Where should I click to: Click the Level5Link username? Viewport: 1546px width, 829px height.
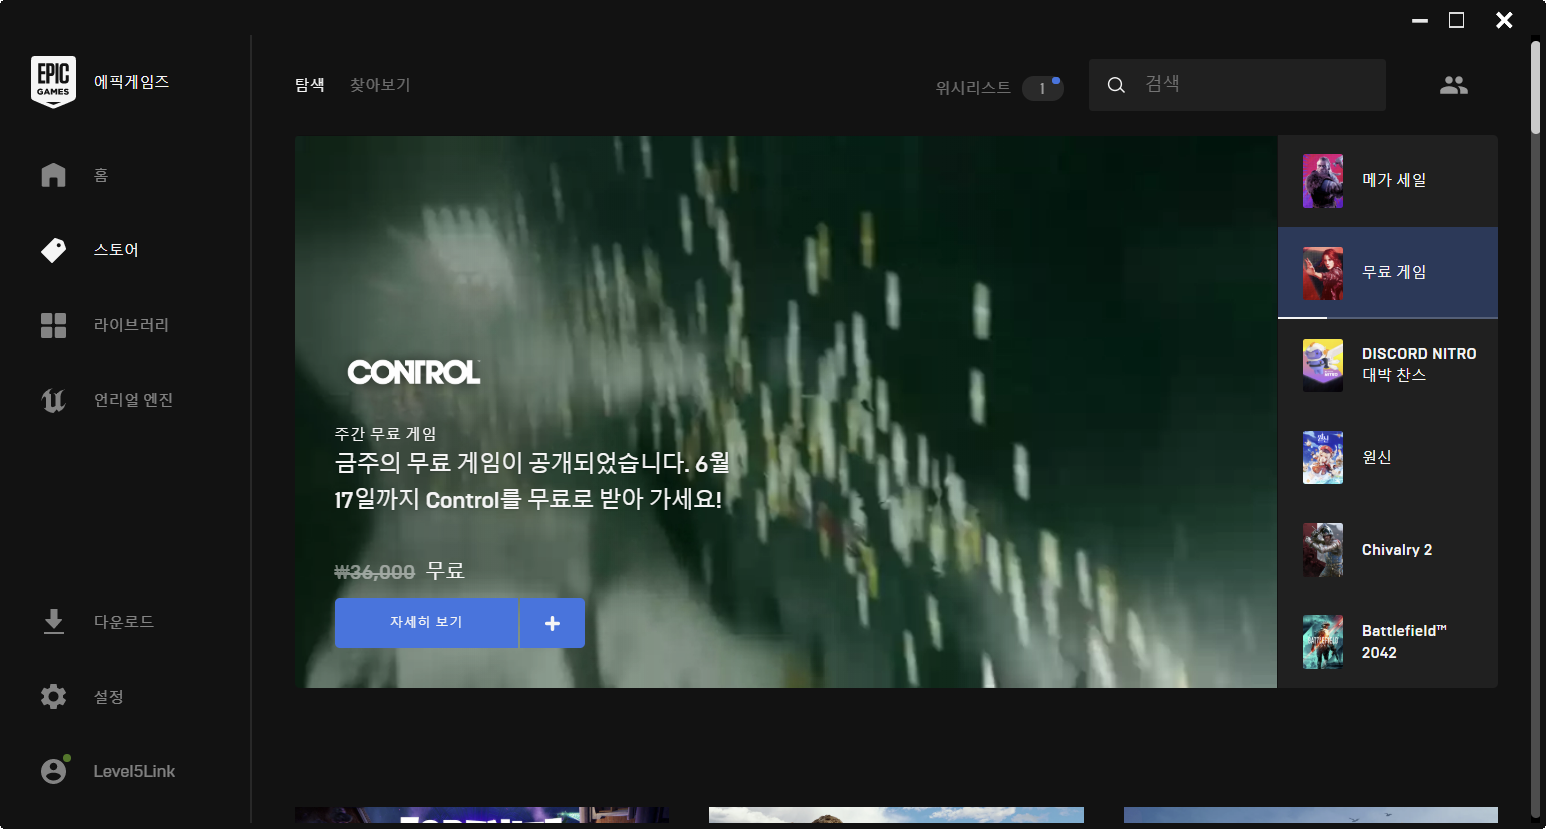click(x=134, y=772)
